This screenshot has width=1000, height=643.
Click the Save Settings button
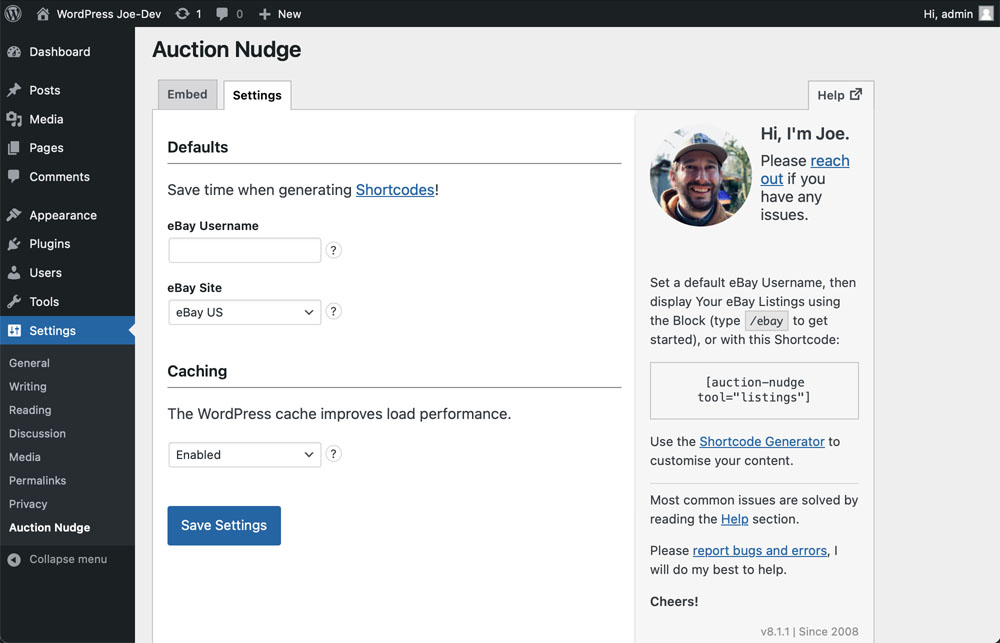[224, 526]
